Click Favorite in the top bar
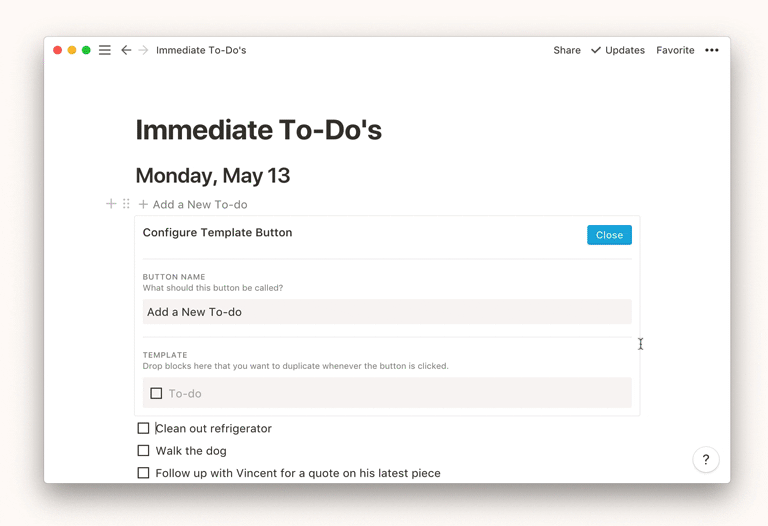Screen dimensions: 768x526 [x=675, y=50]
